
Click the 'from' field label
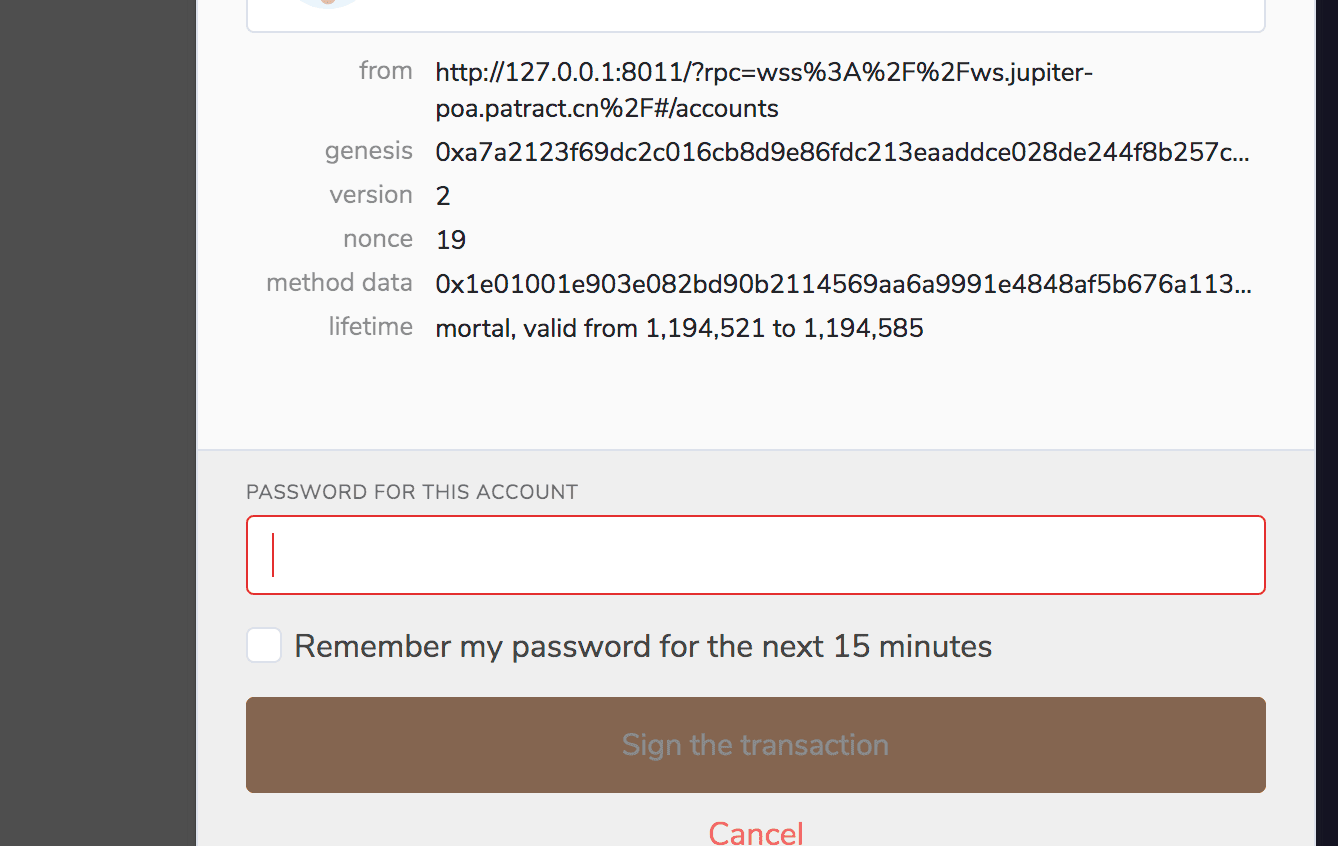(x=385, y=71)
